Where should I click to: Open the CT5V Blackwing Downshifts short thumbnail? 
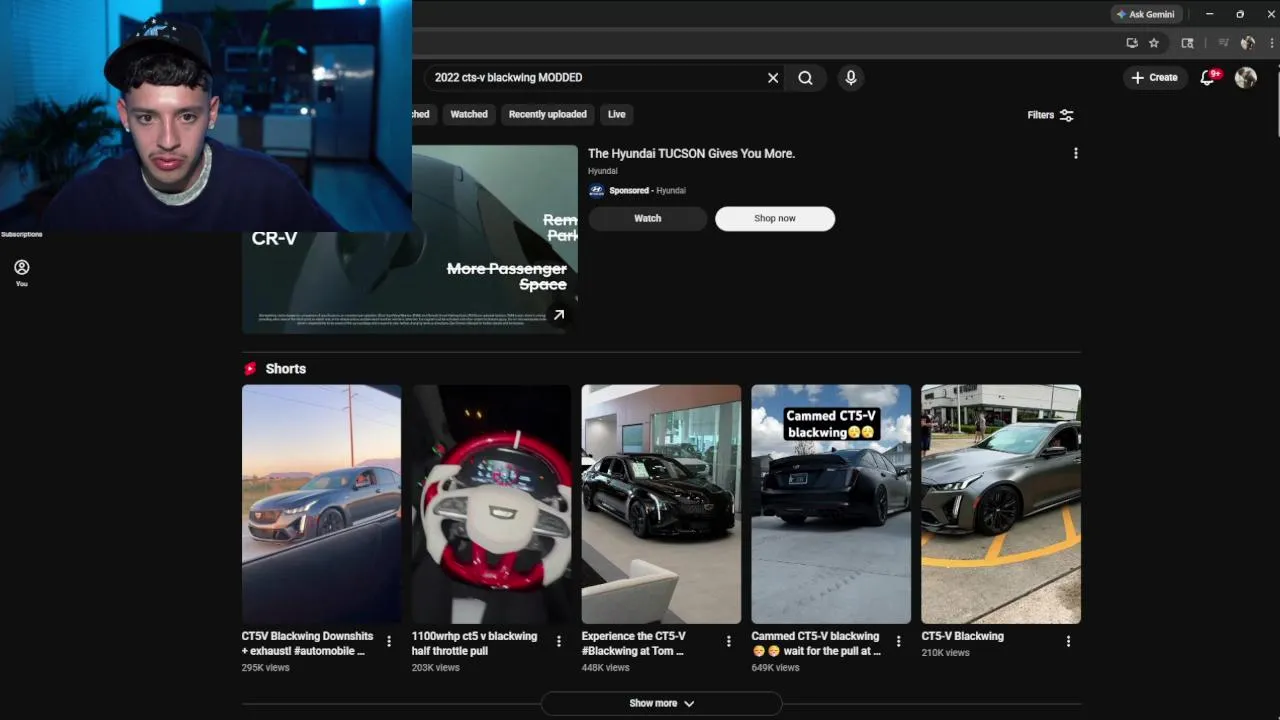tap(321, 504)
